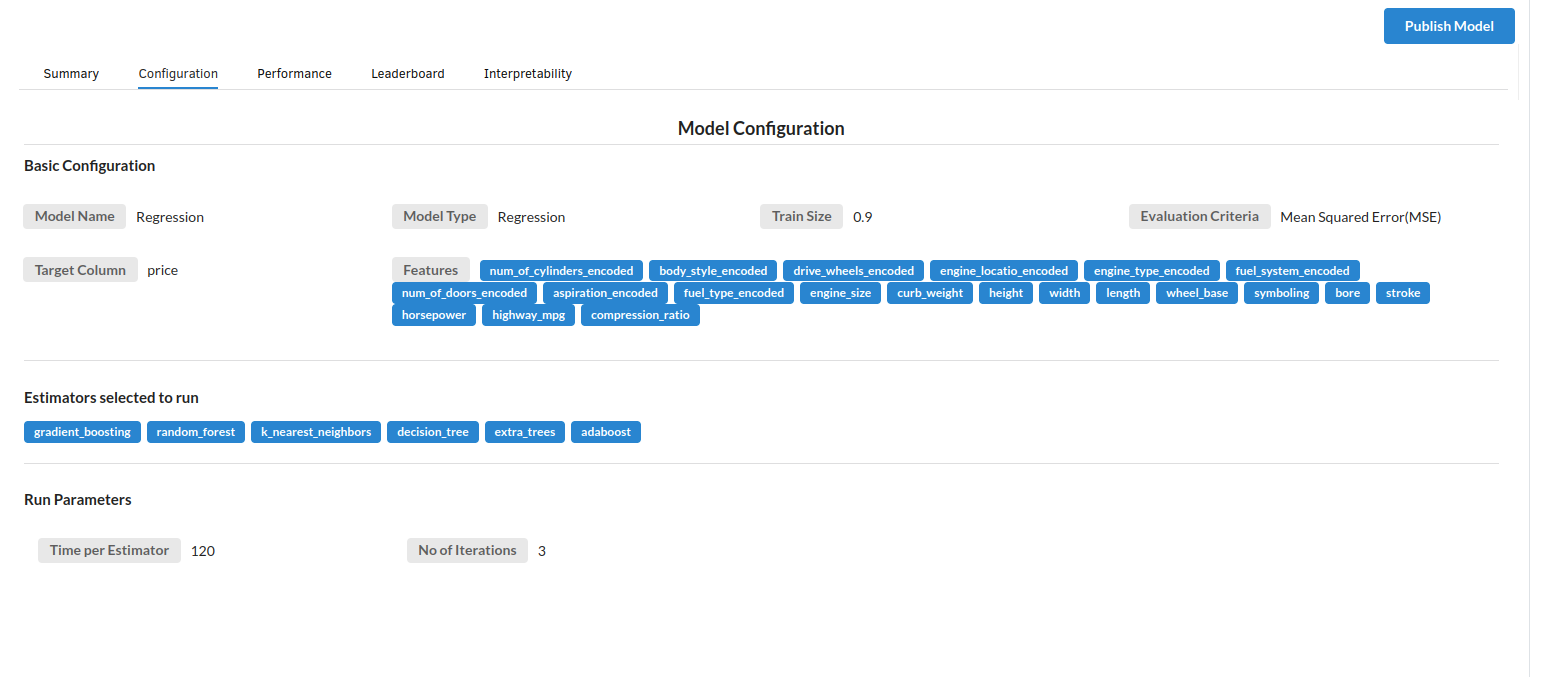Click the Evaluation Criteria label

[1199, 216]
